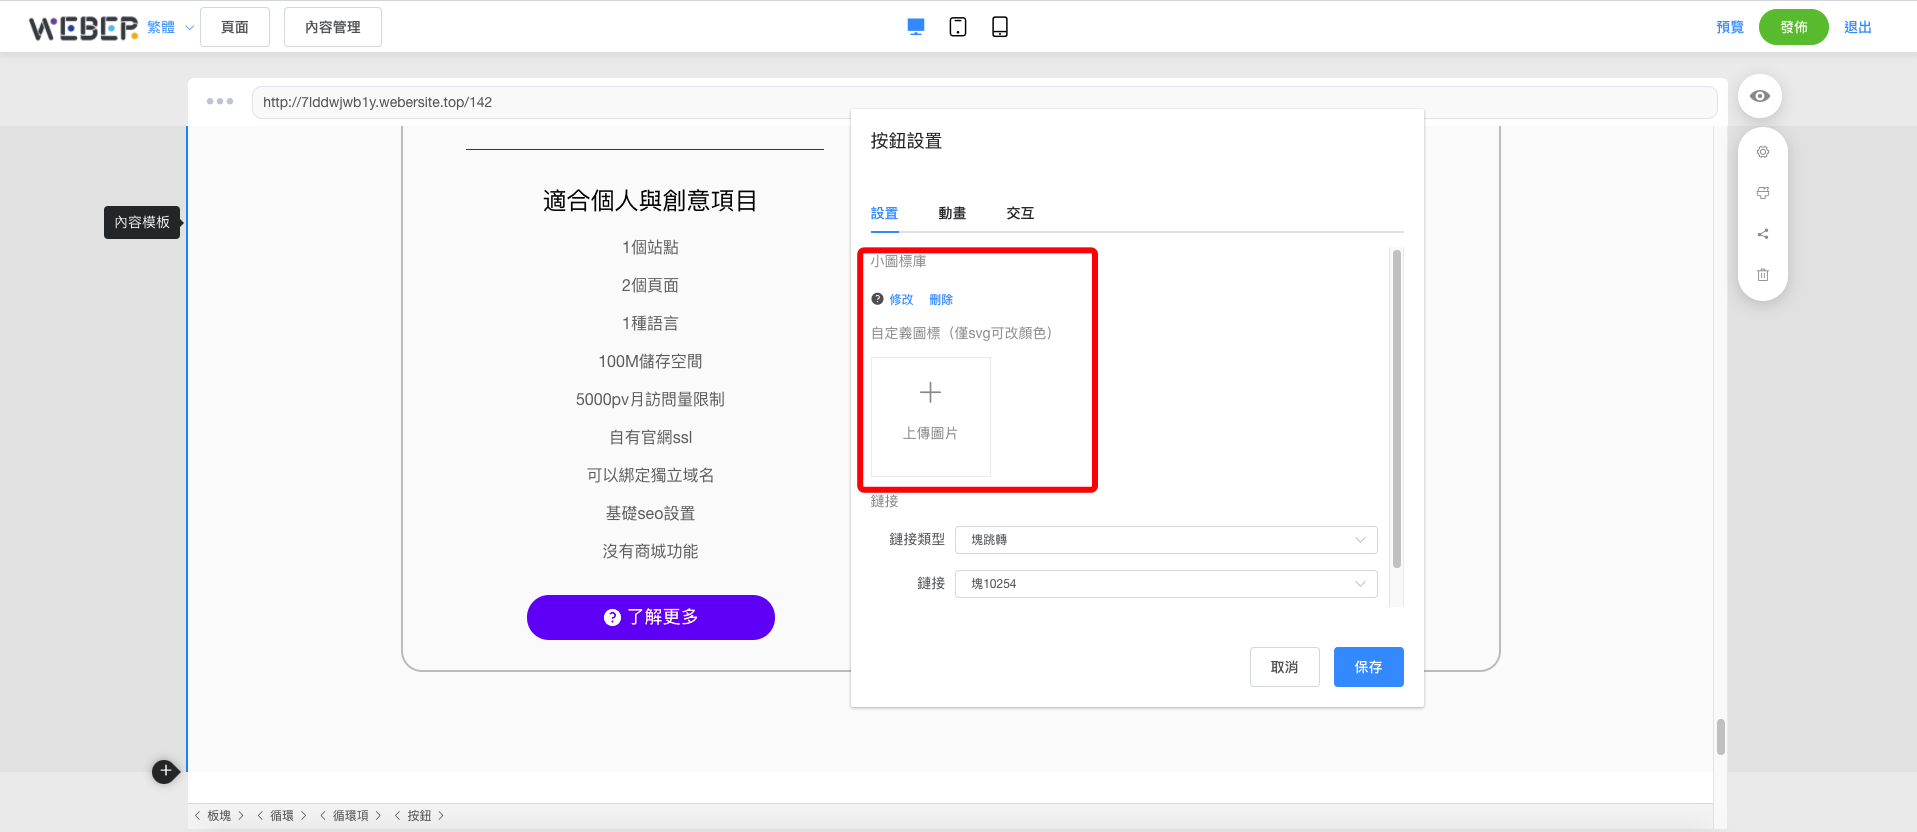Click the dialog's vertical scrollbar
Viewport: 1917px width, 832px height.
coord(1397,408)
